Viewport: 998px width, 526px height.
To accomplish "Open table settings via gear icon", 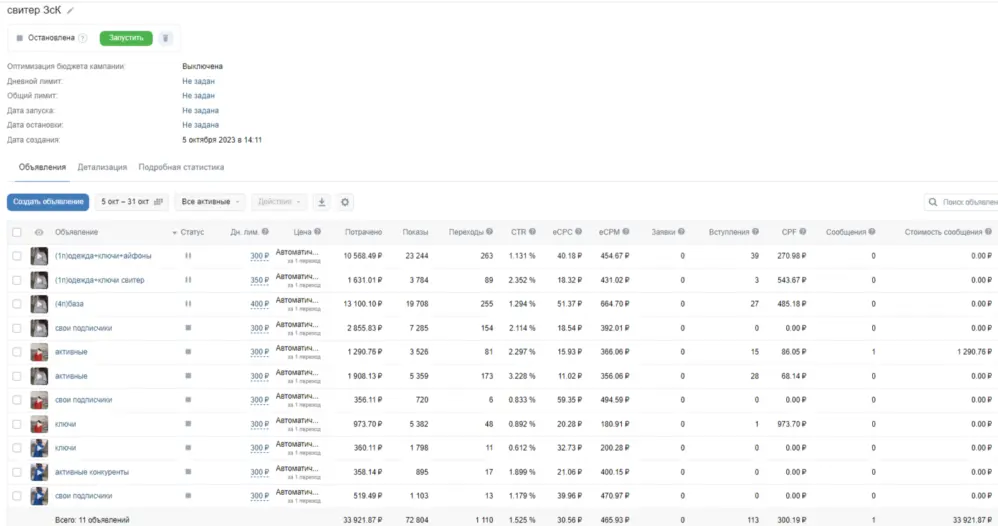I will click(x=346, y=202).
